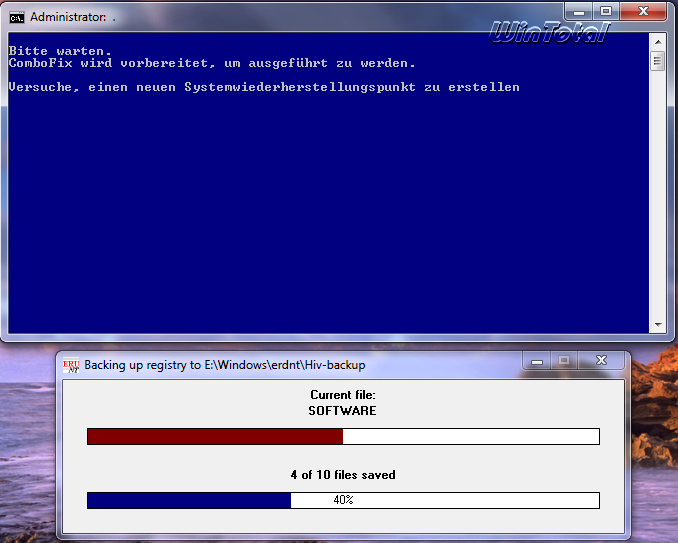The width and height of the screenshot is (678, 543).
Task: Maximize the Administrator console window
Action: click(x=606, y=12)
